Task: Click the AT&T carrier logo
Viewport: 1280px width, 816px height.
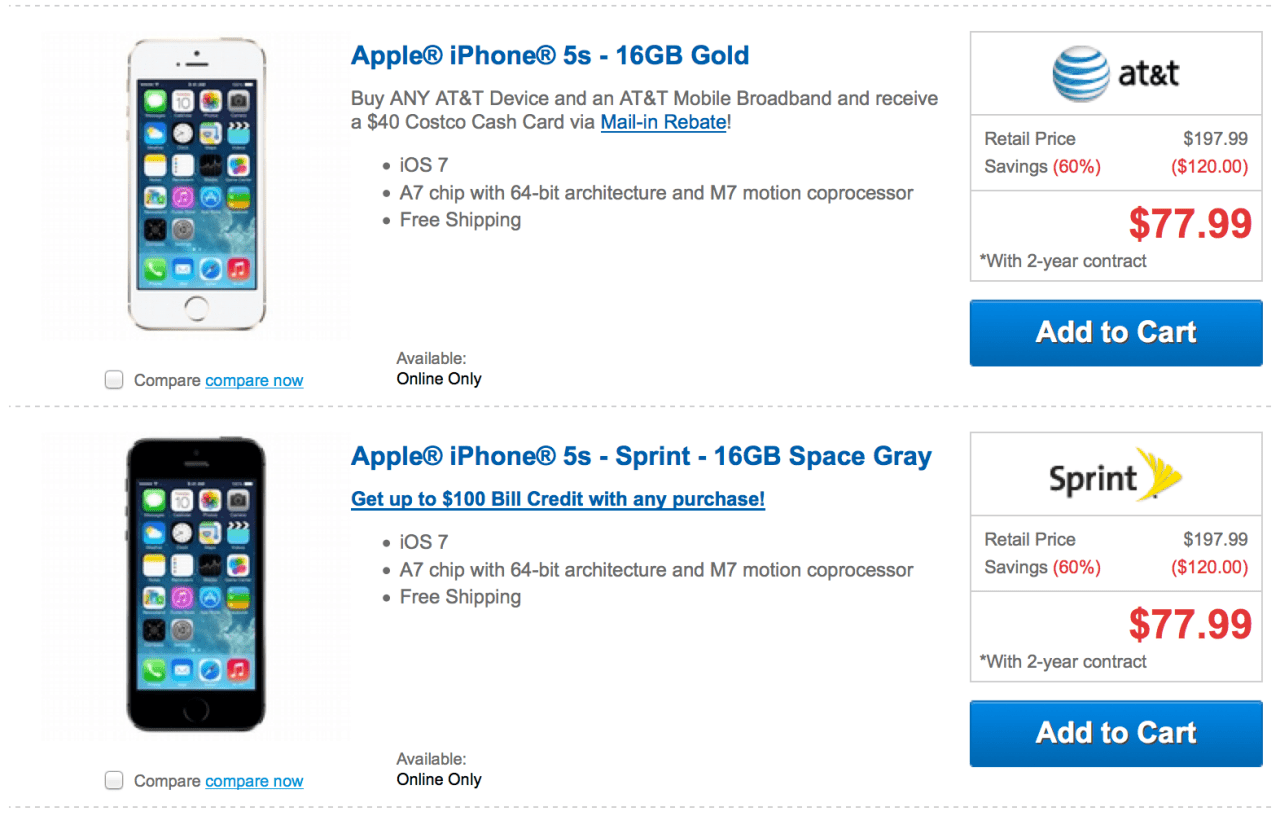Action: pos(1115,74)
